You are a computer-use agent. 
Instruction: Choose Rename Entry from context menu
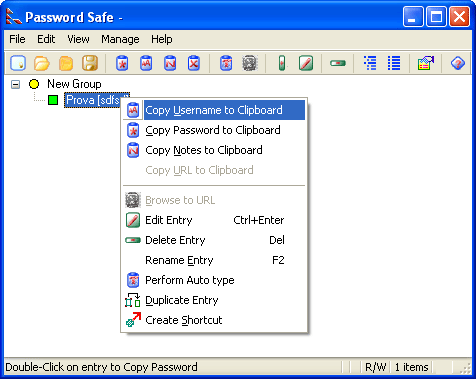(x=214, y=260)
